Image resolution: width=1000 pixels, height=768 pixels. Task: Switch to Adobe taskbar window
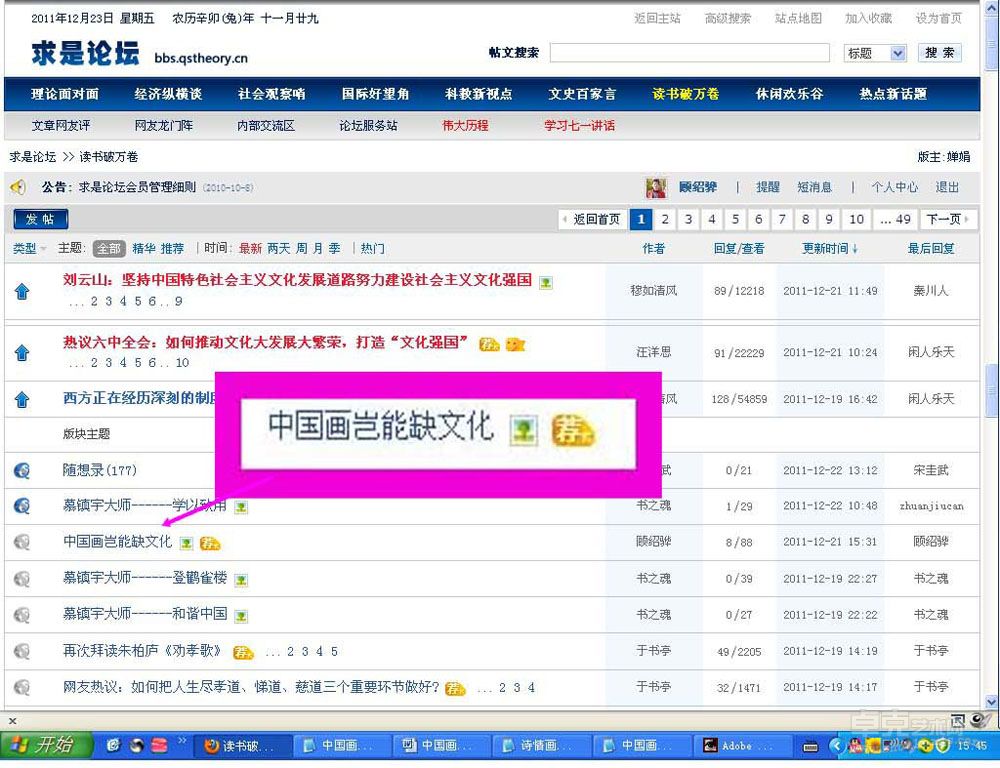coord(742,745)
